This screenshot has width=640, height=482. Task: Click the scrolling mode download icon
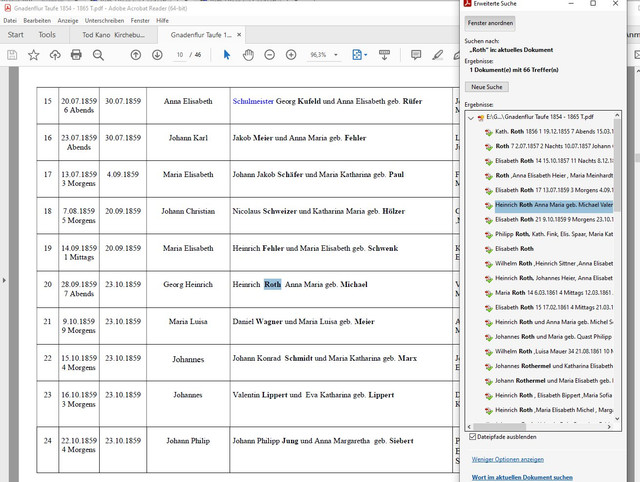pos(384,55)
